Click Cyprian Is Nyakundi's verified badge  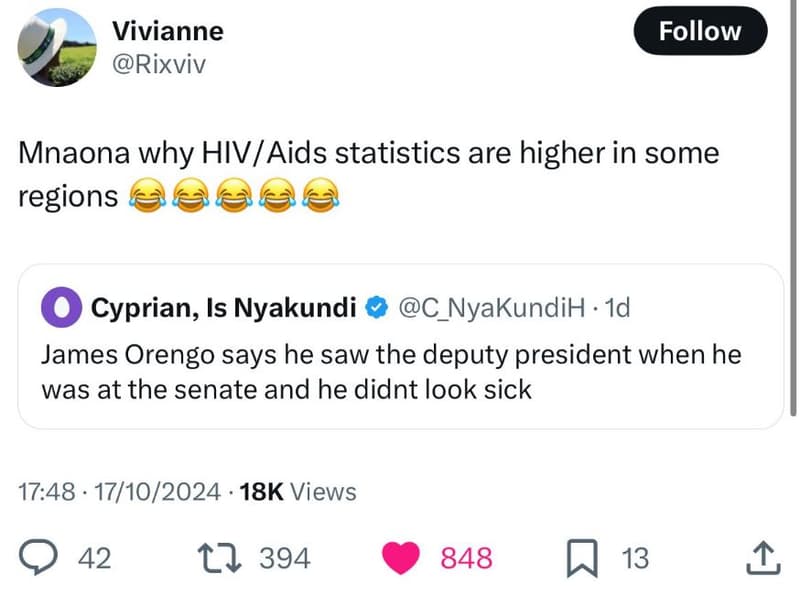376,309
